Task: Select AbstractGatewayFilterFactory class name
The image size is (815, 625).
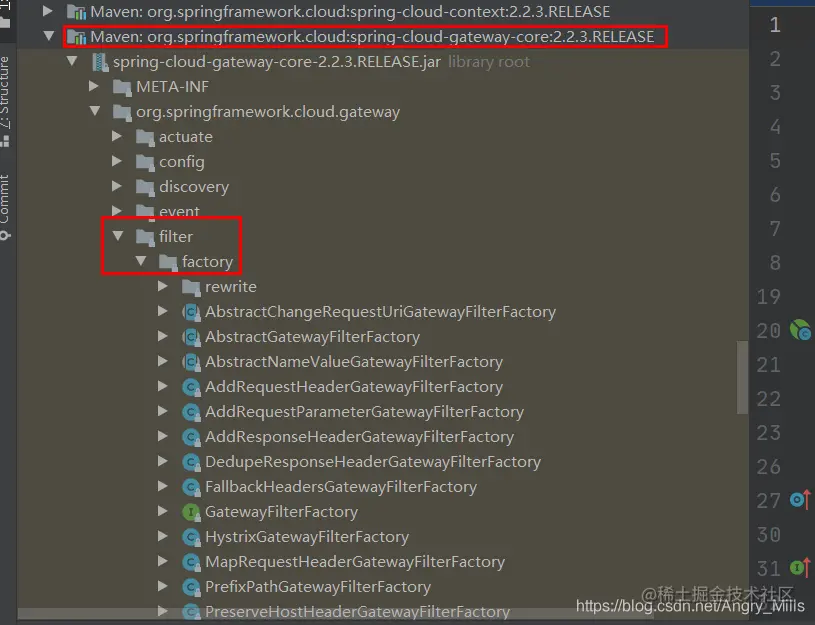Action: tap(312, 336)
